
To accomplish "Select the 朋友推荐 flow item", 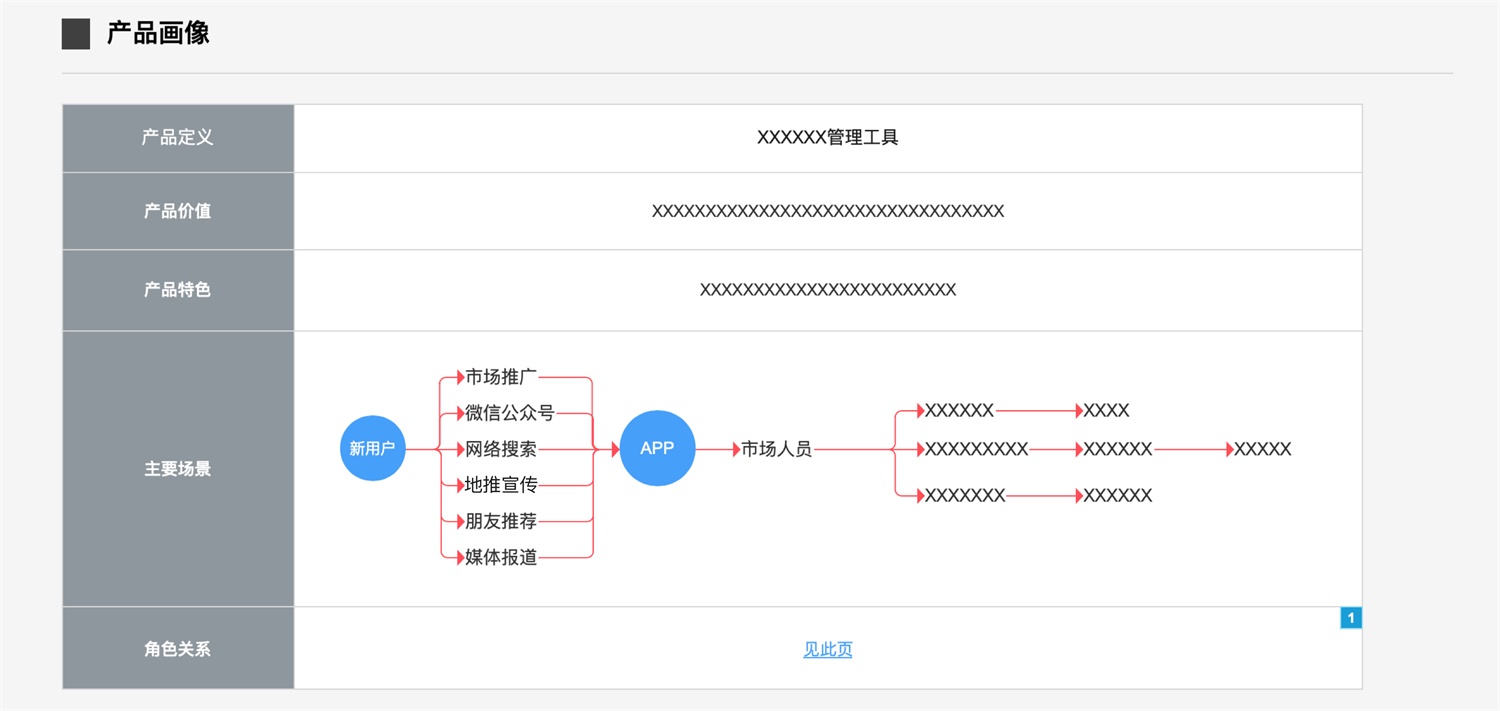I will point(501,521).
